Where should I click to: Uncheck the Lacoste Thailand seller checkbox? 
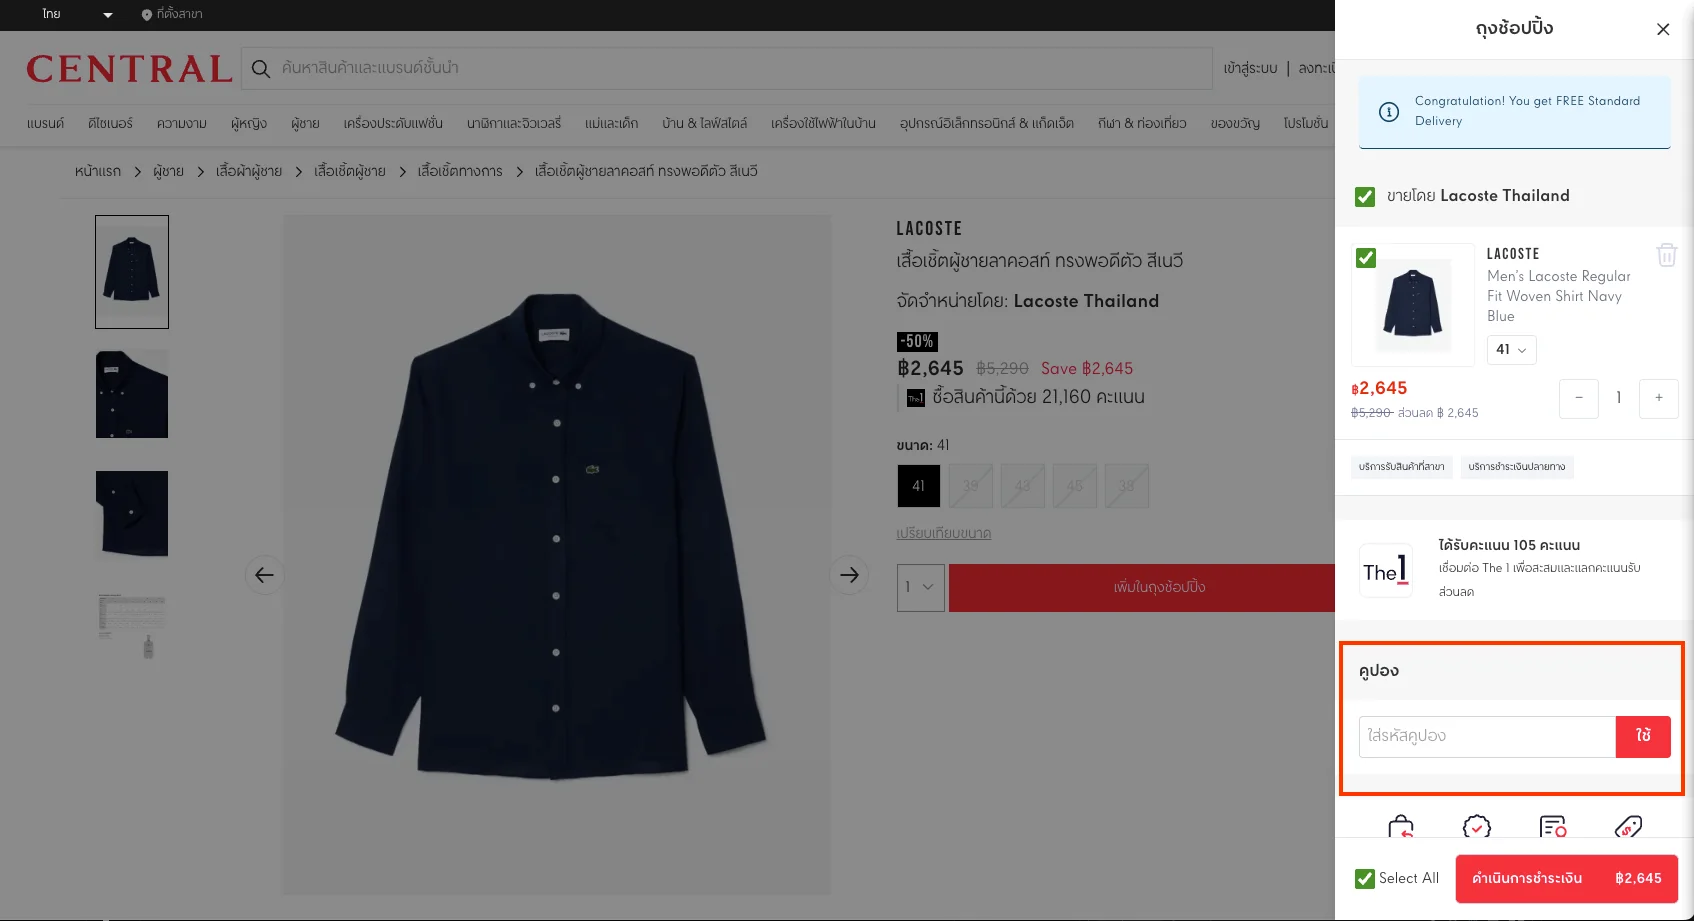click(x=1365, y=197)
